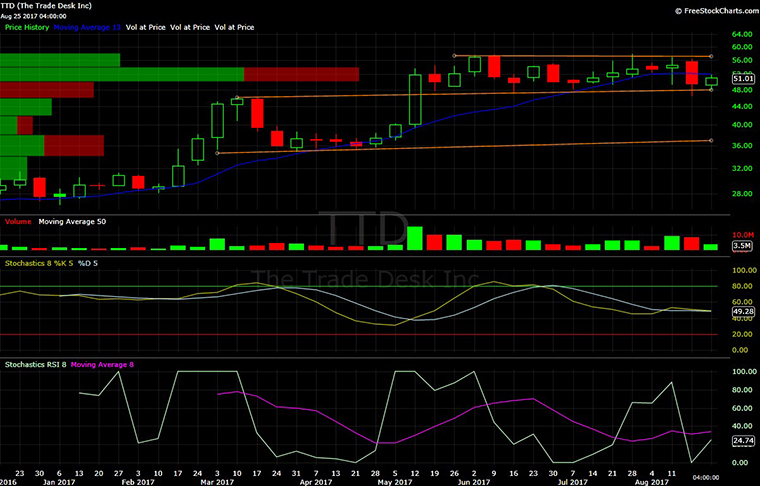The width and height of the screenshot is (760, 486).
Task: Click the 24.74 Stochastics RSI value tag
Action: coord(744,440)
